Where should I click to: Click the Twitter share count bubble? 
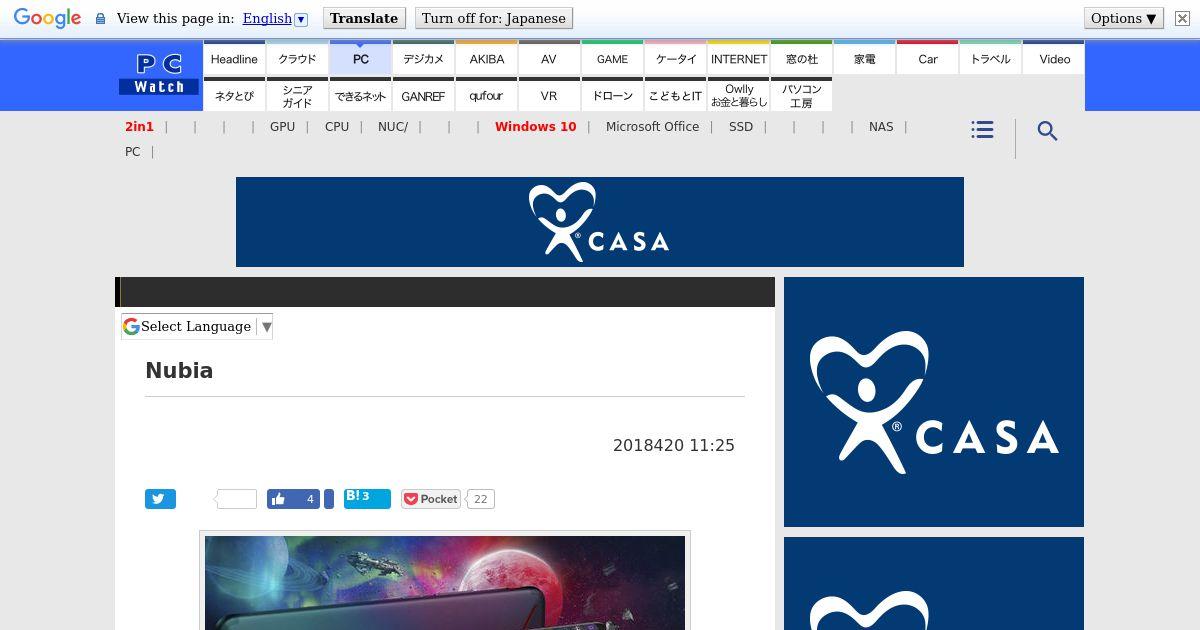tap(236, 499)
